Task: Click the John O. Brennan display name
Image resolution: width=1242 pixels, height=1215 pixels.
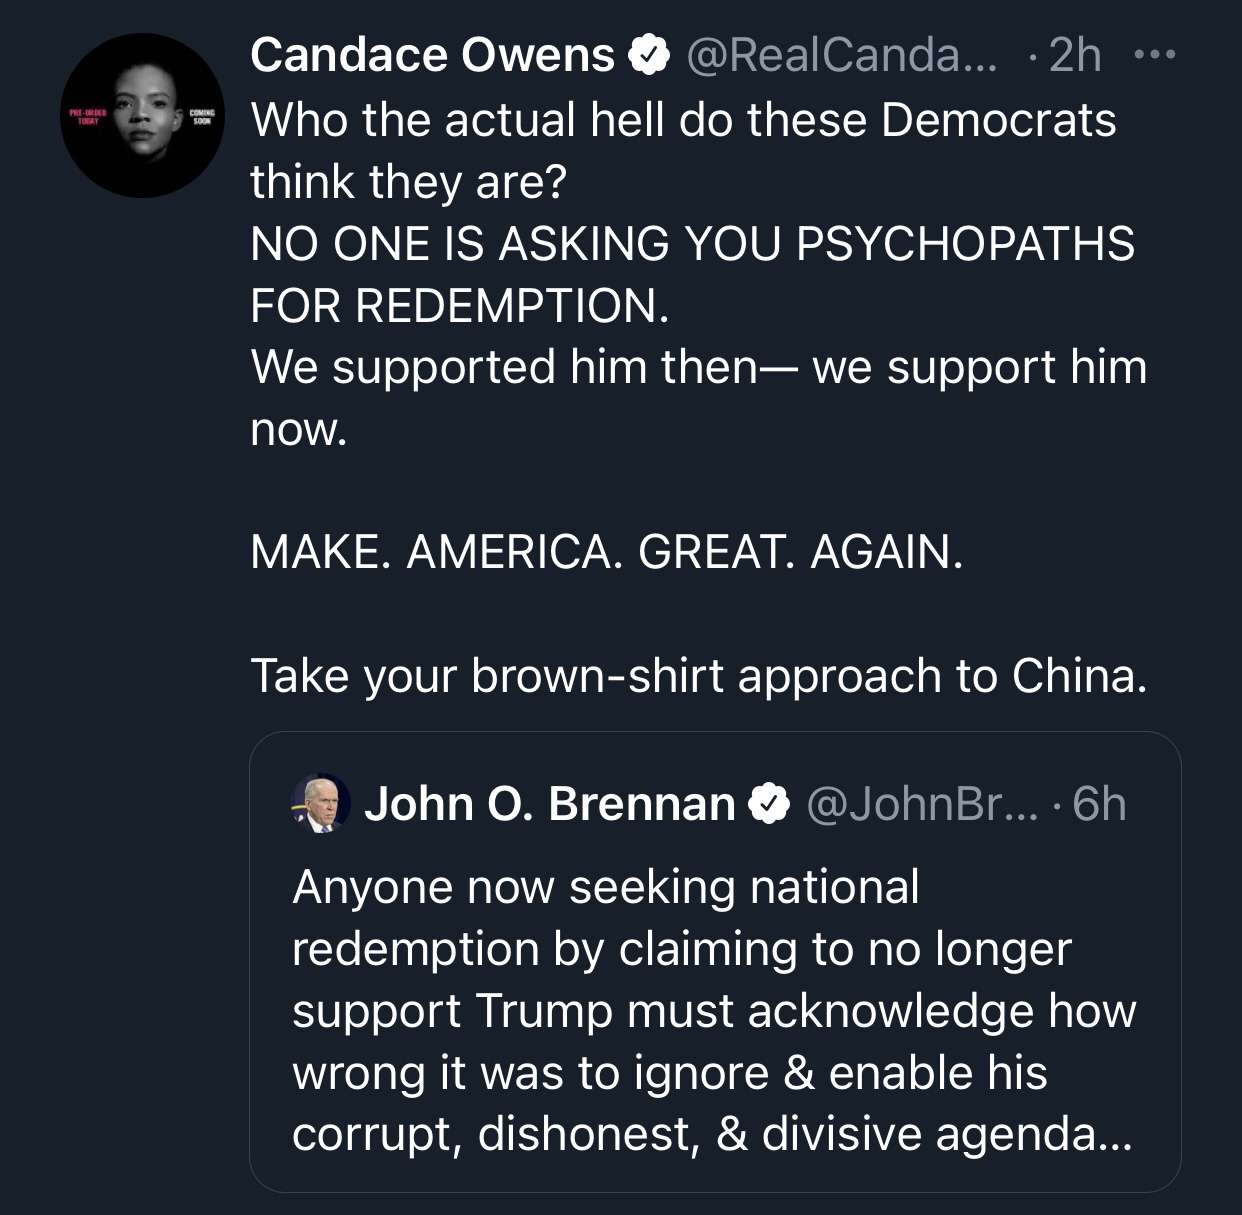Action: [549, 804]
